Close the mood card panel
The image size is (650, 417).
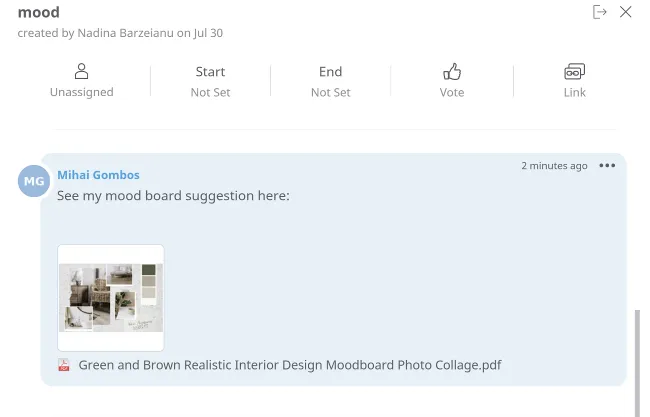(x=626, y=12)
